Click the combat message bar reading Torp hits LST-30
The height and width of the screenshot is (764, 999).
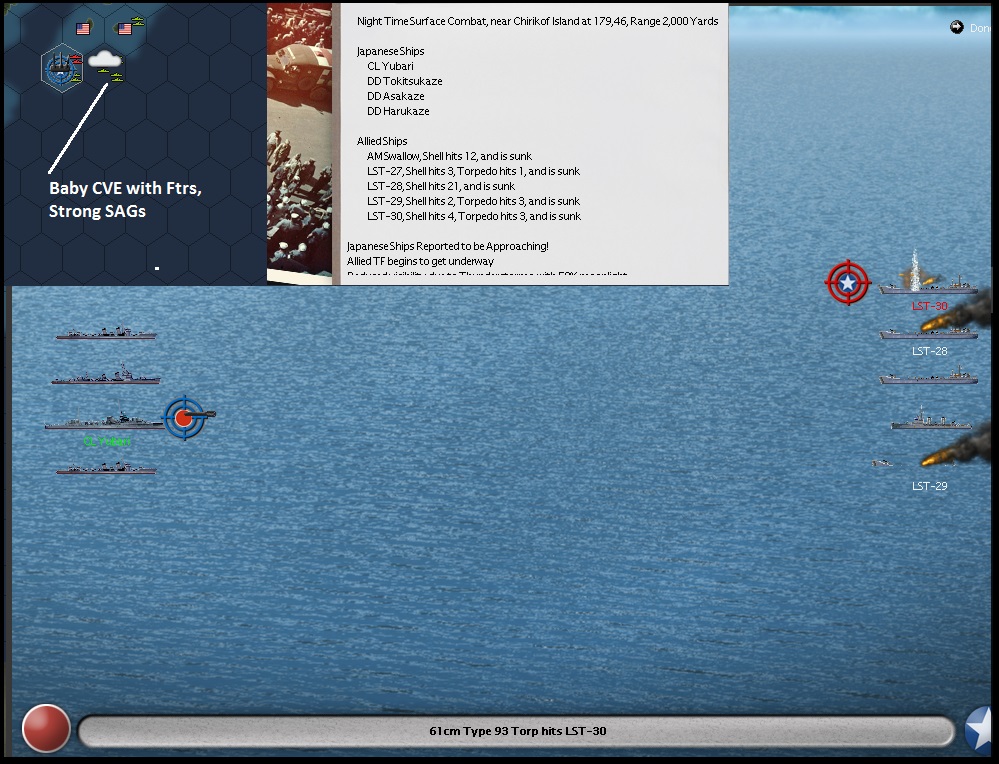click(x=516, y=731)
